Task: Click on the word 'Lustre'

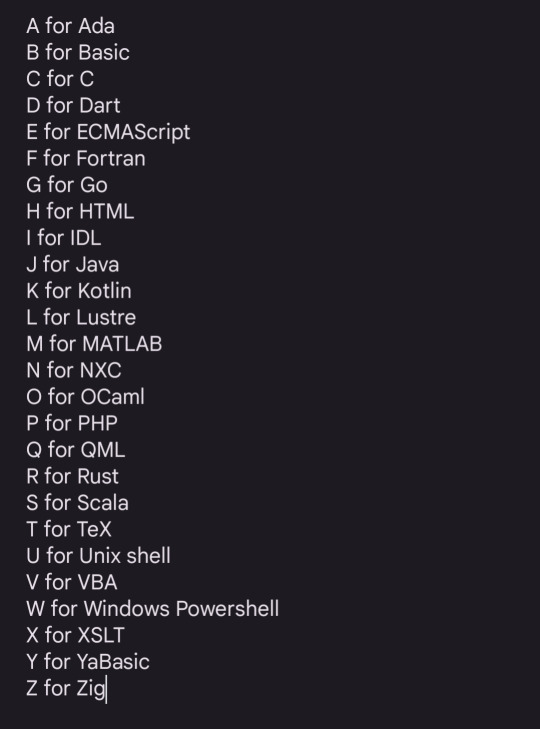Action: coord(106,318)
